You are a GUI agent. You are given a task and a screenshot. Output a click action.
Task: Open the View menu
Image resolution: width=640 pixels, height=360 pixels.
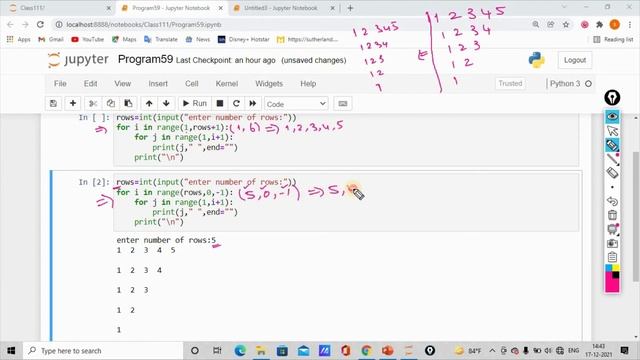[122, 84]
